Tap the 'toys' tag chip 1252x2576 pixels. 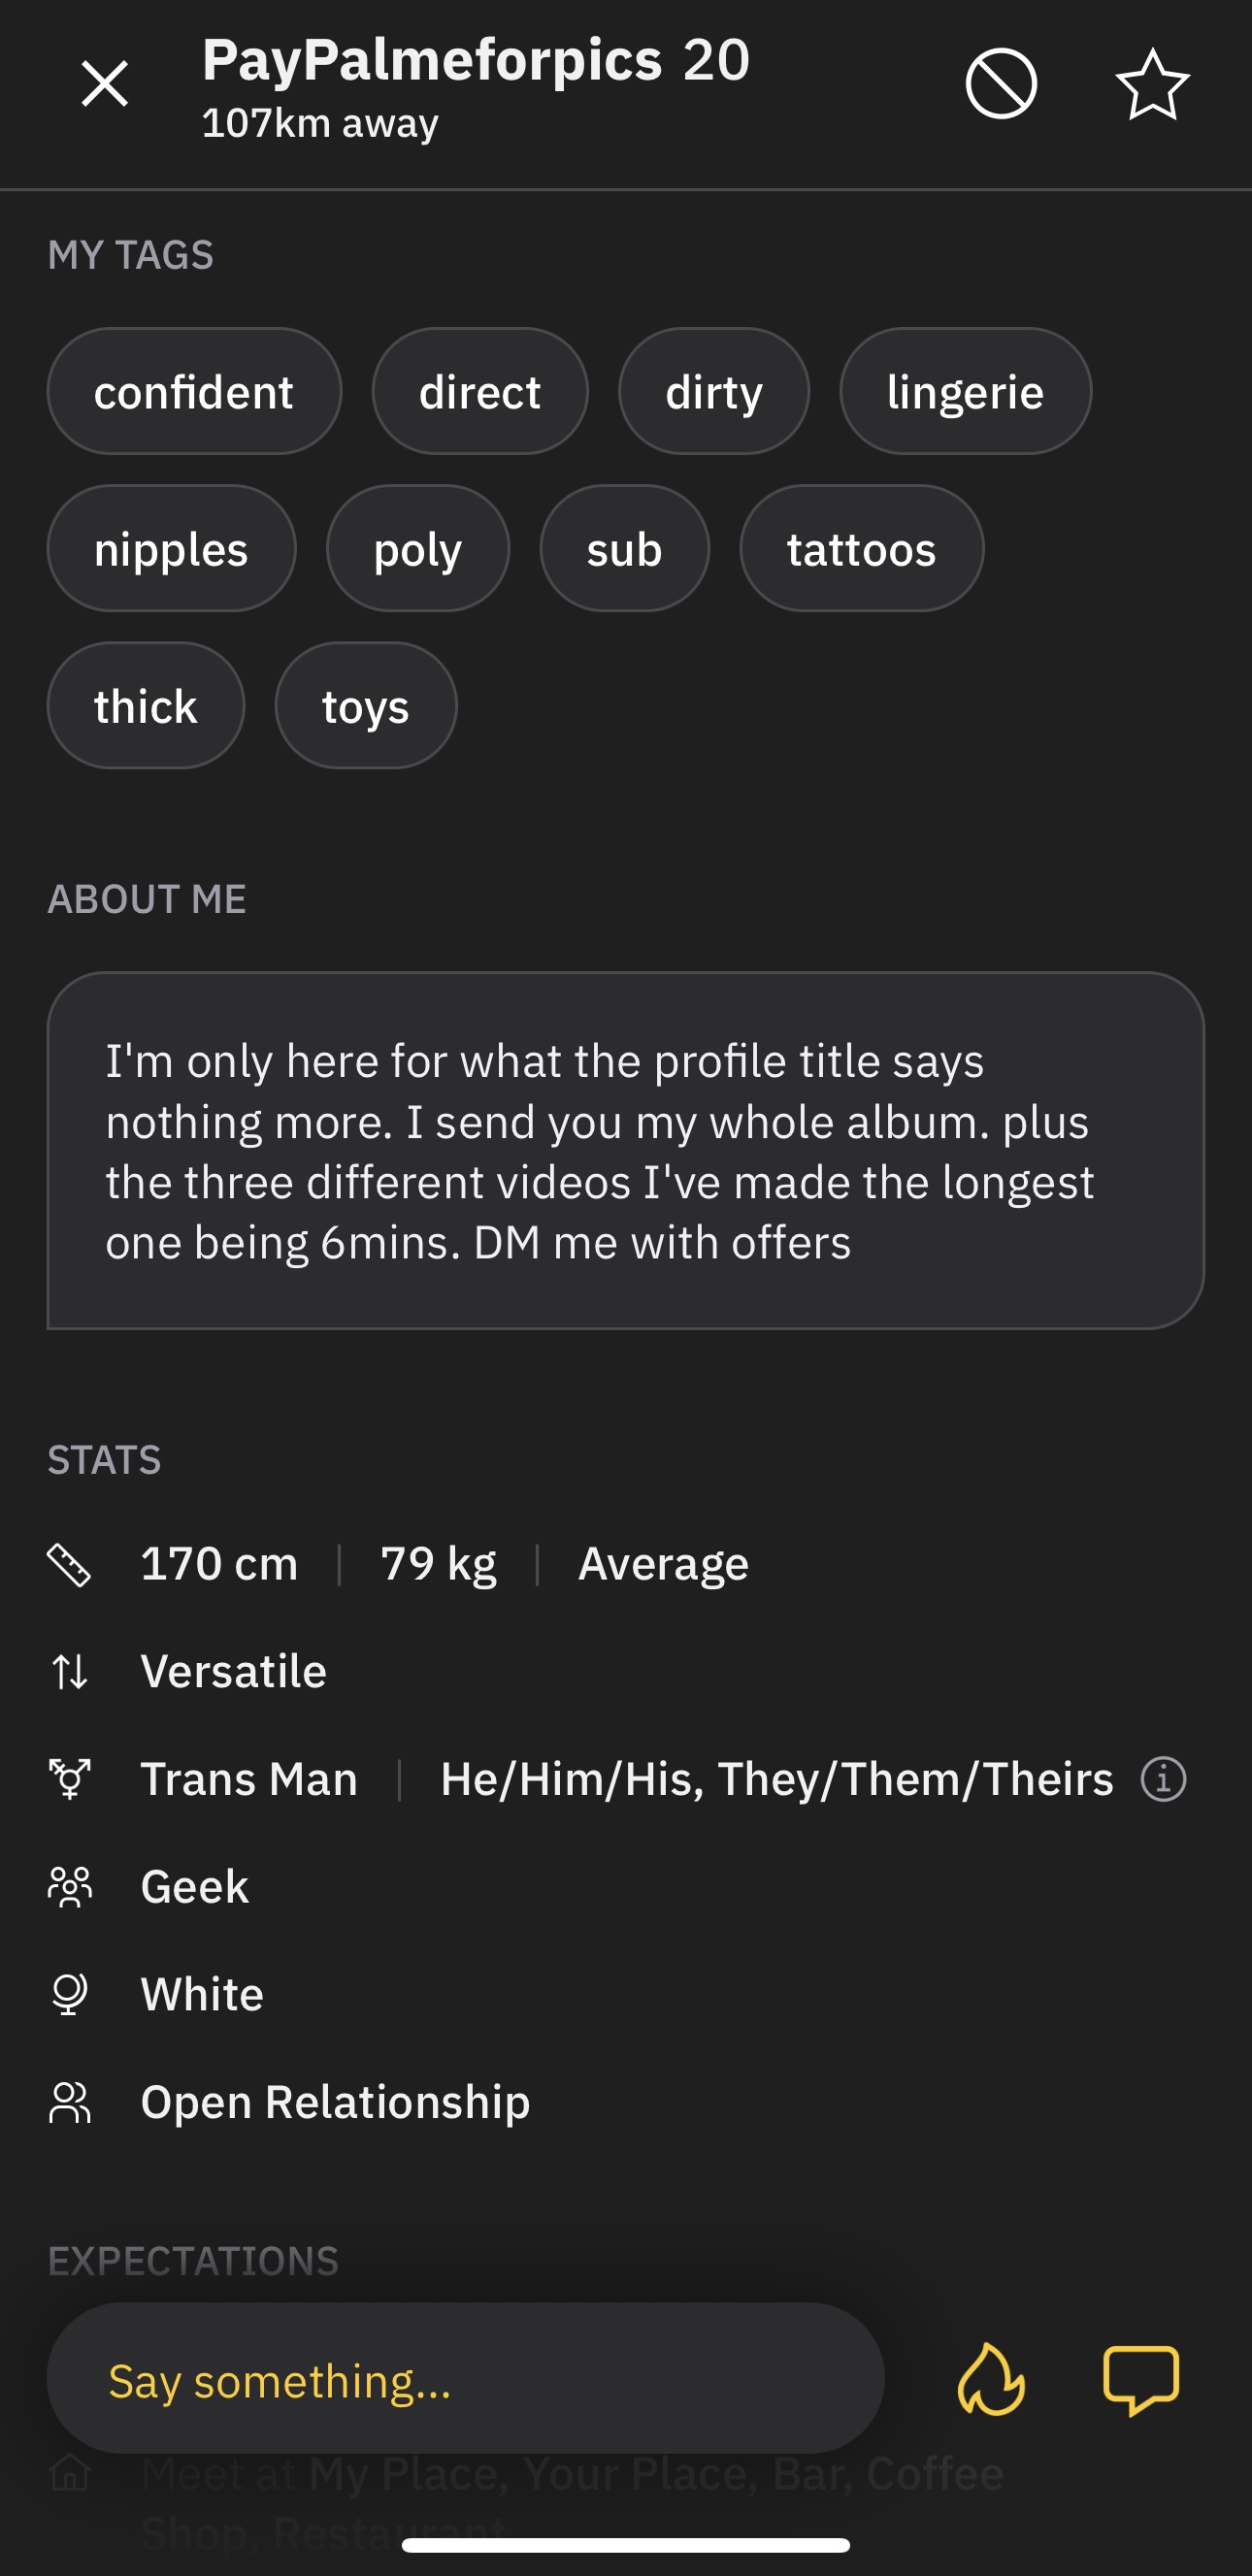[x=366, y=705]
